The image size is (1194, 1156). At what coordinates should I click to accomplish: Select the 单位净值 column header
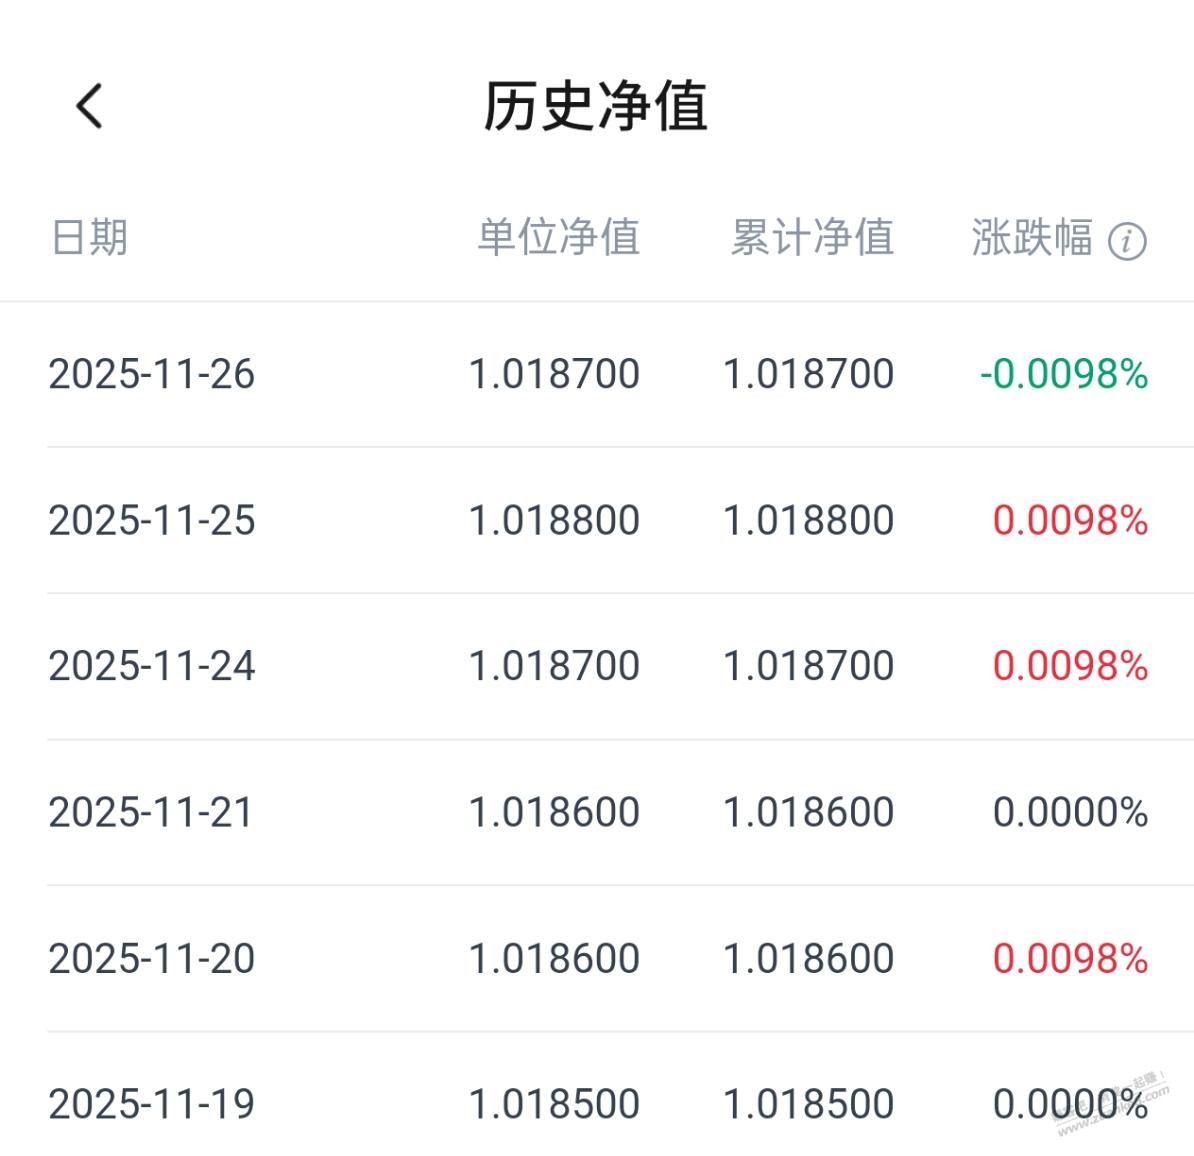pos(558,238)
